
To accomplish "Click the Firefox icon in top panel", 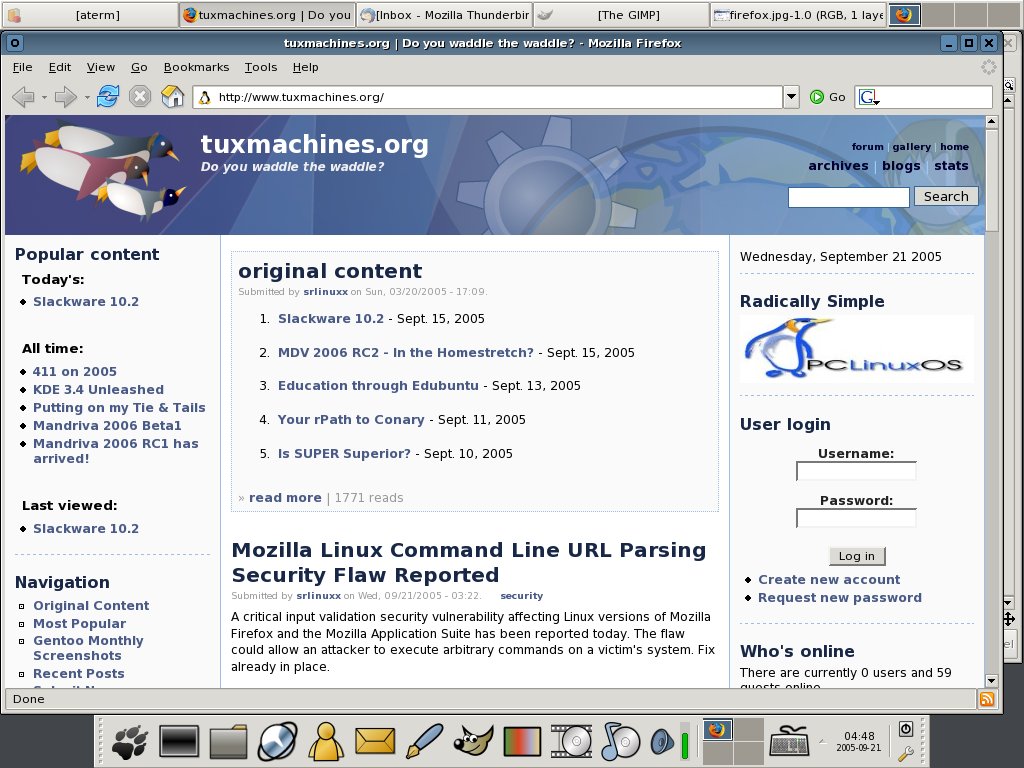I will click(x=904, y=14).
